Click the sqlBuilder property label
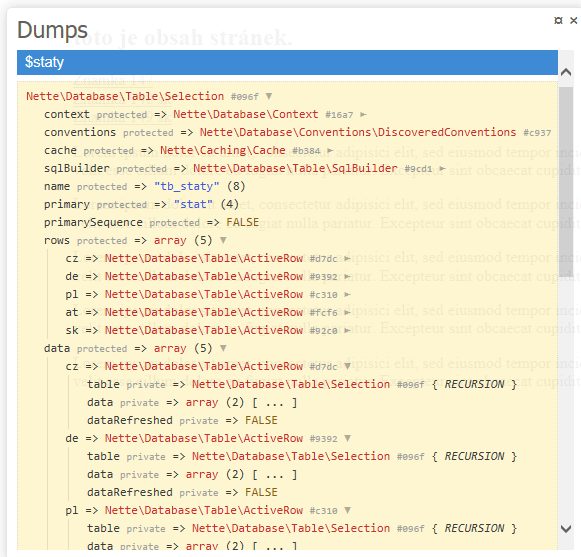This screenshot has height=557, width=581. click(77, 169)
